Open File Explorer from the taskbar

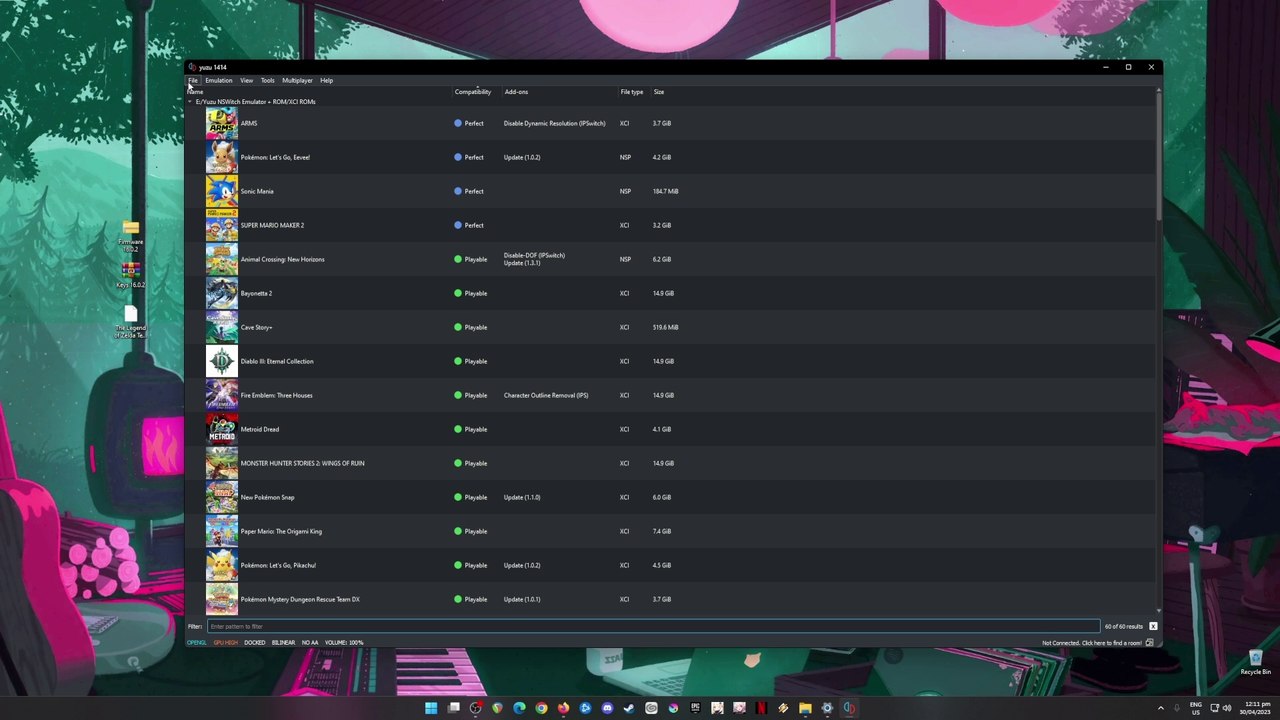(x=805, y=708)
